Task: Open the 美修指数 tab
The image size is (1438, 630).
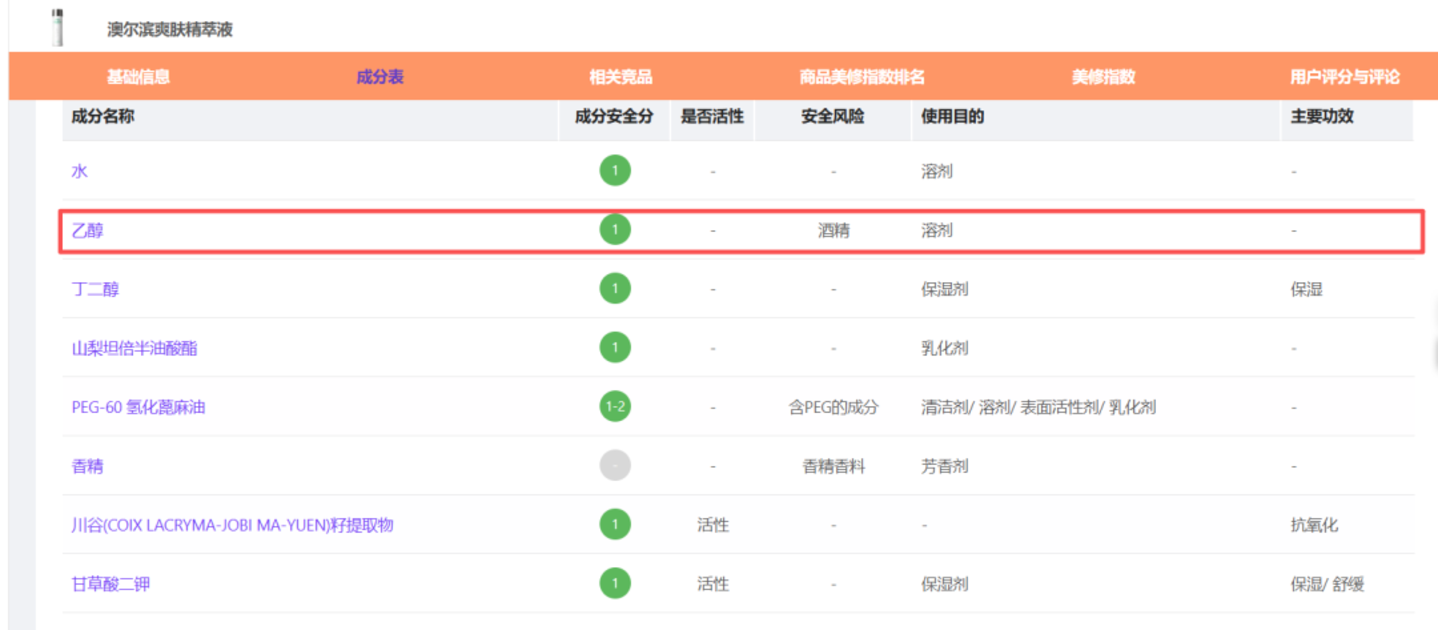Action: [1104, 77]
